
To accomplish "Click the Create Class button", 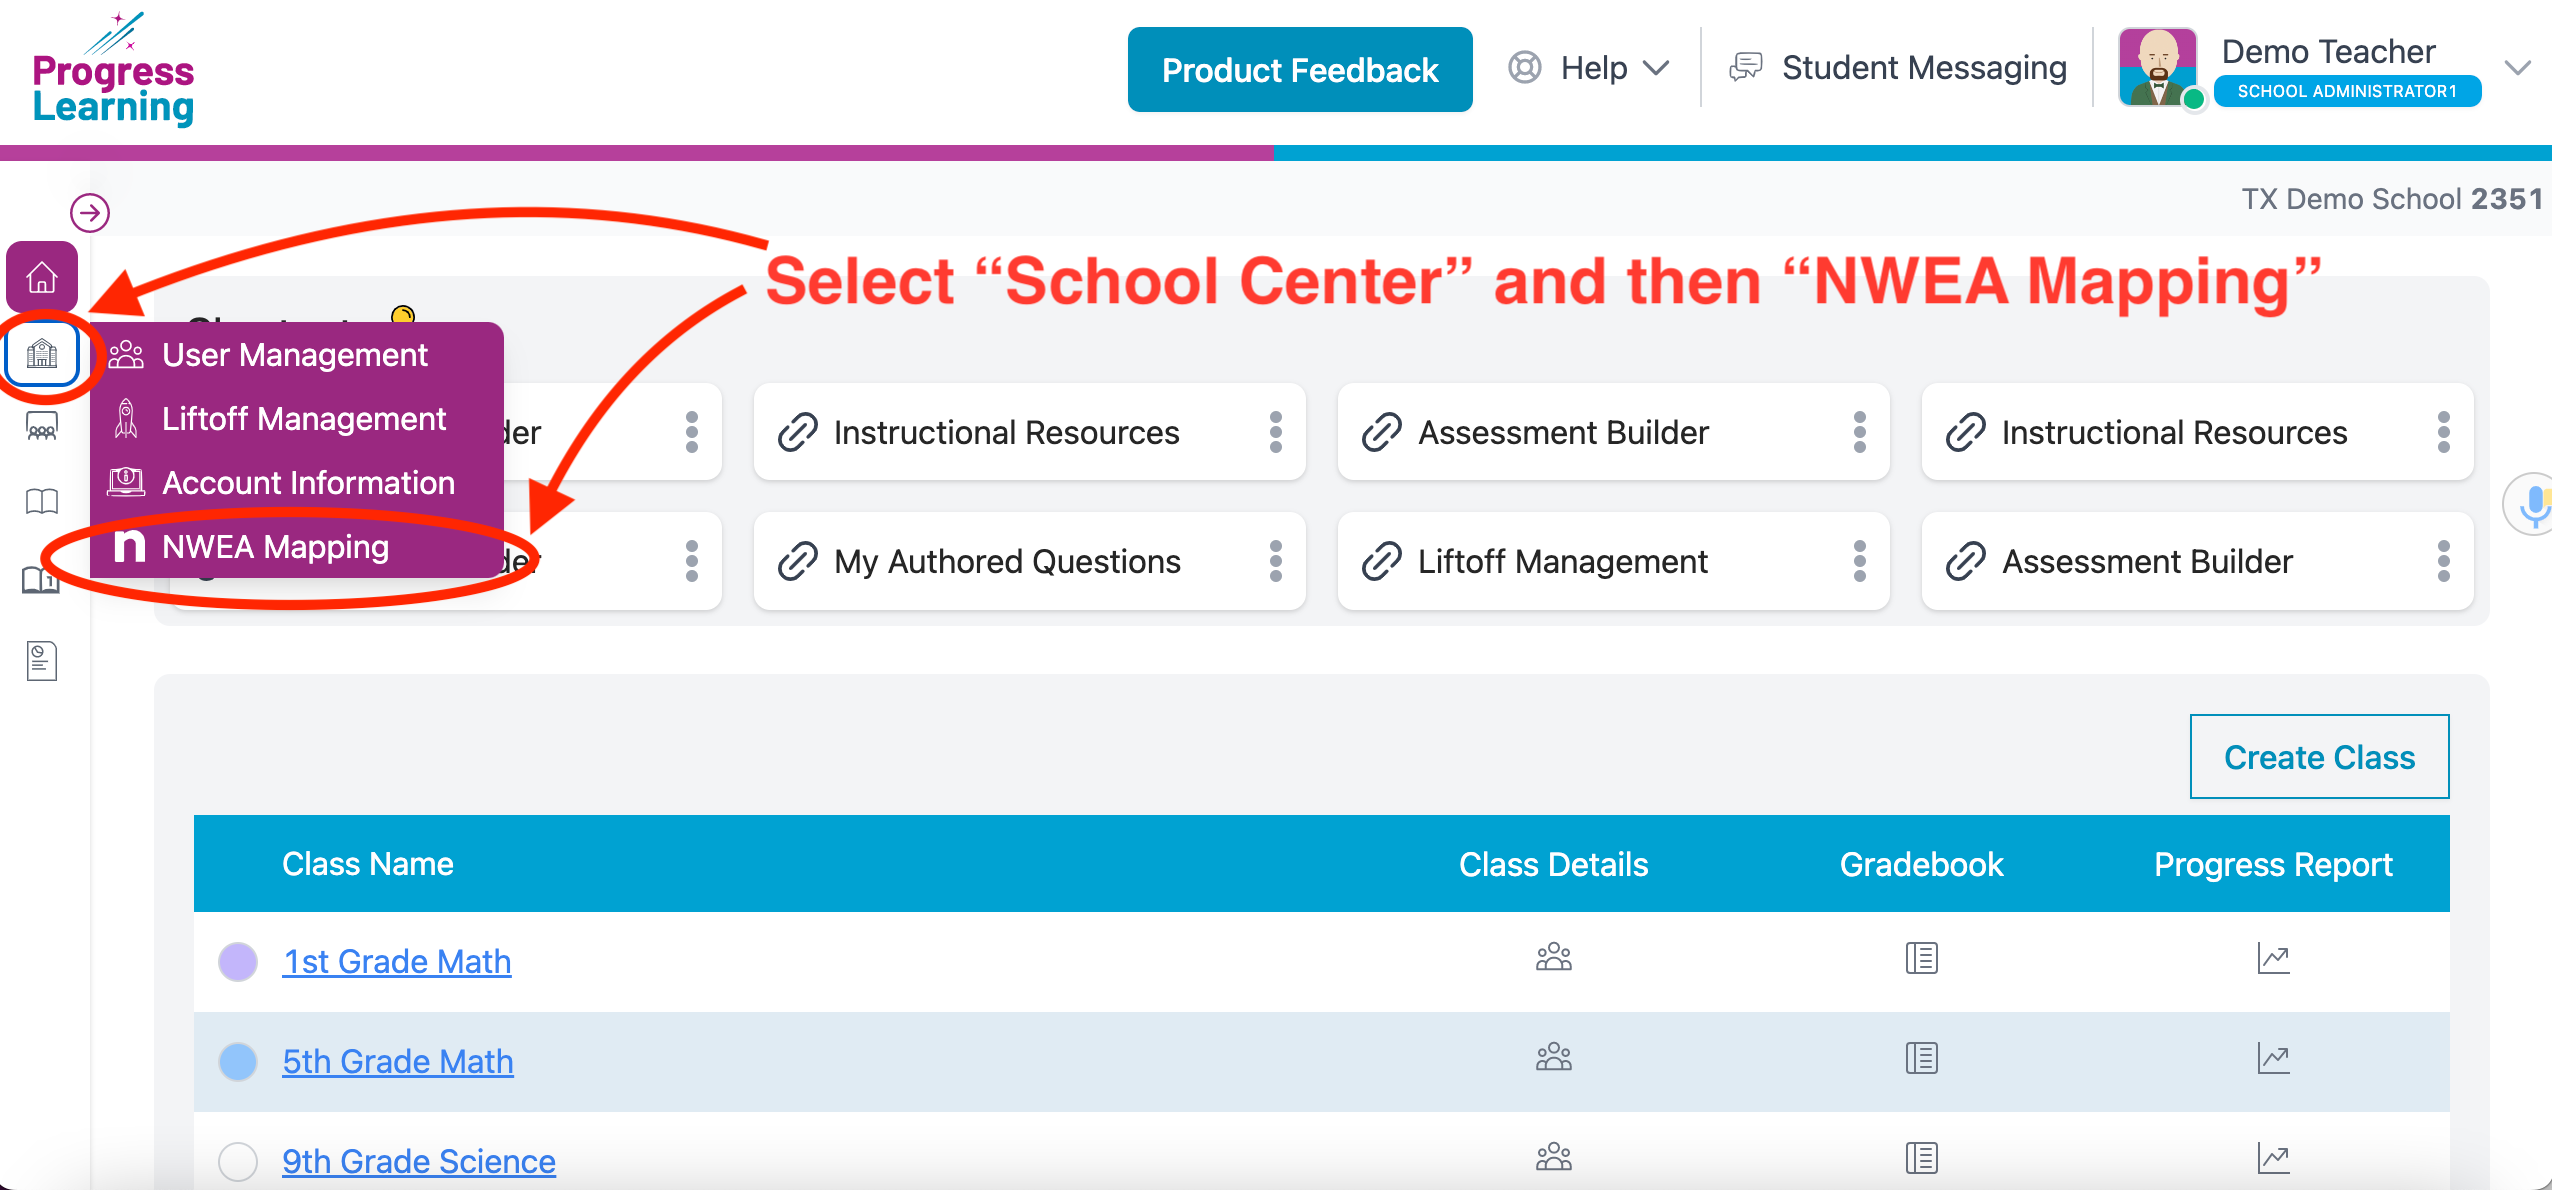I will pos(2319,757).
